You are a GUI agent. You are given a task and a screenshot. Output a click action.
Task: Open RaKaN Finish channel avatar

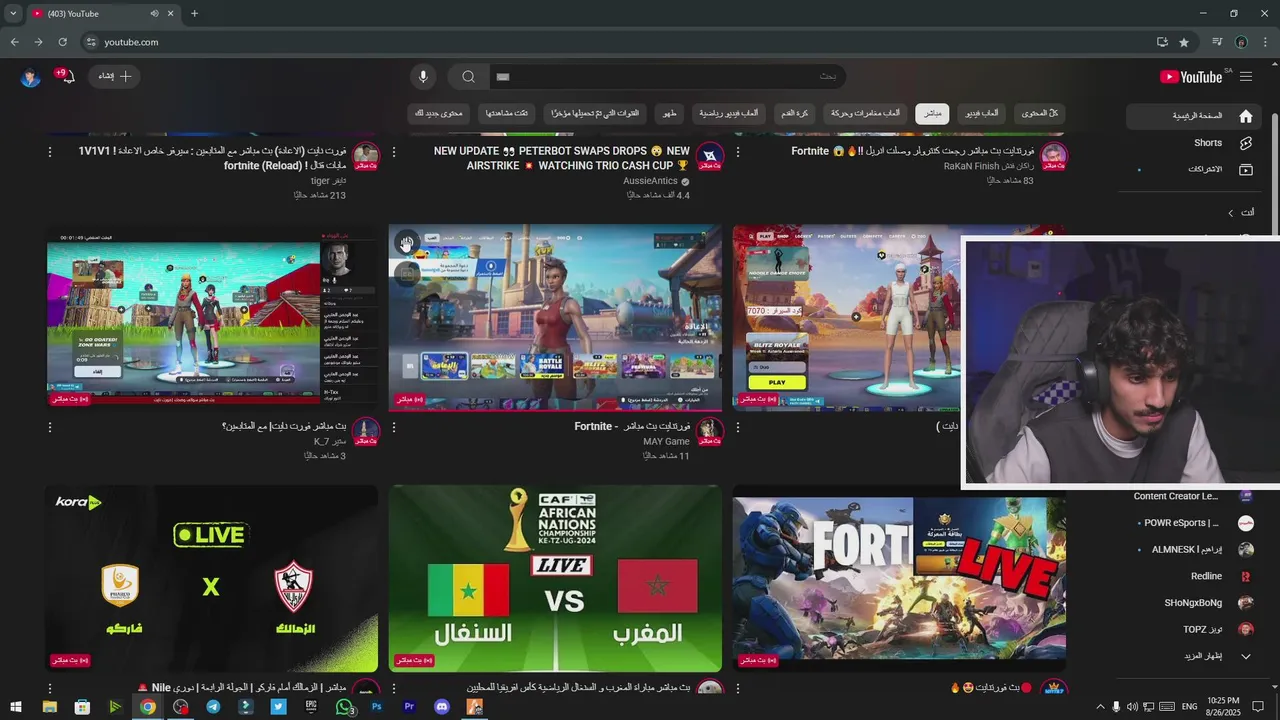[1053, 156]
